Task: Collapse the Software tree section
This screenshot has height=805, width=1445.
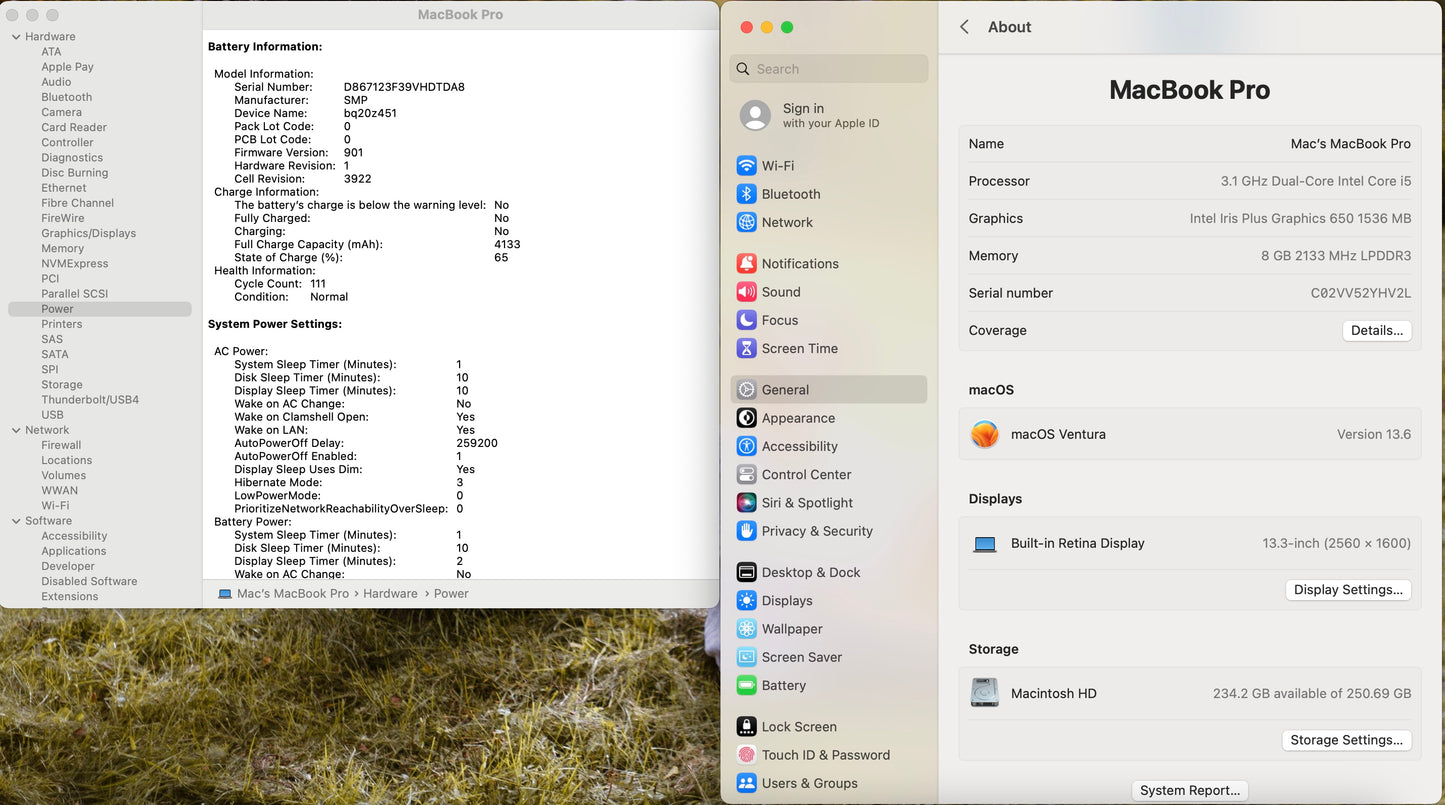Action: 16,521
